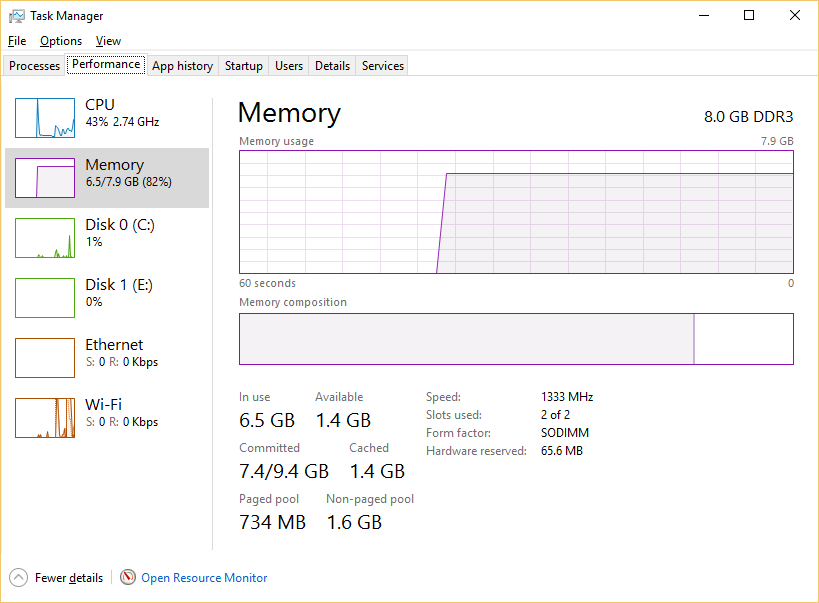The image size is (819, 603).
Task: Open the Services tab
Action: [382, 66]
